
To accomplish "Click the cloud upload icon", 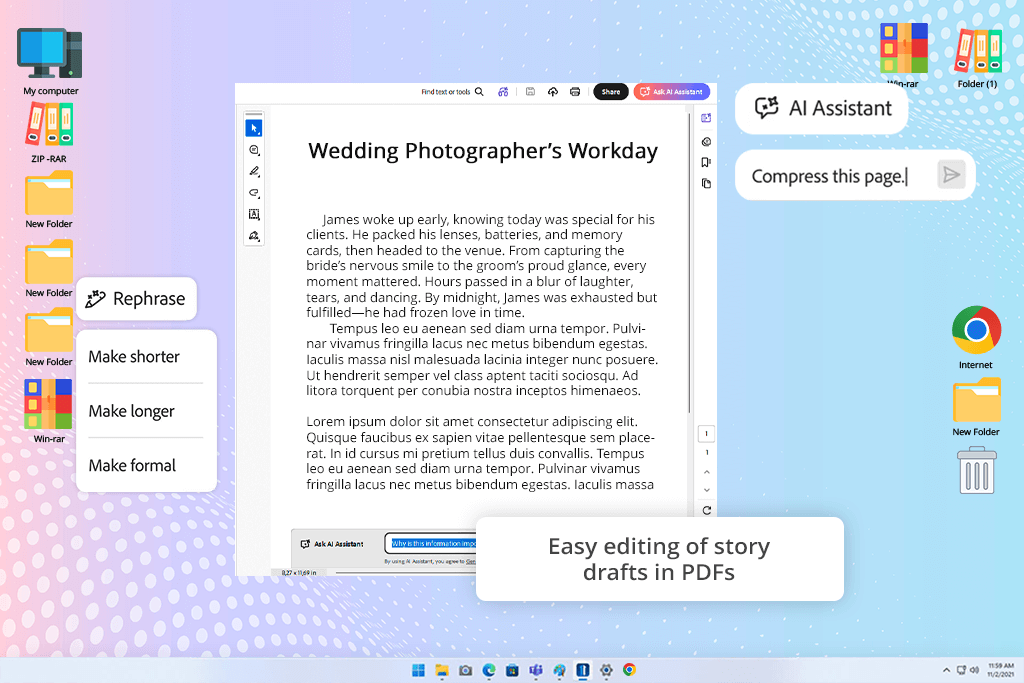I will 552,92.
